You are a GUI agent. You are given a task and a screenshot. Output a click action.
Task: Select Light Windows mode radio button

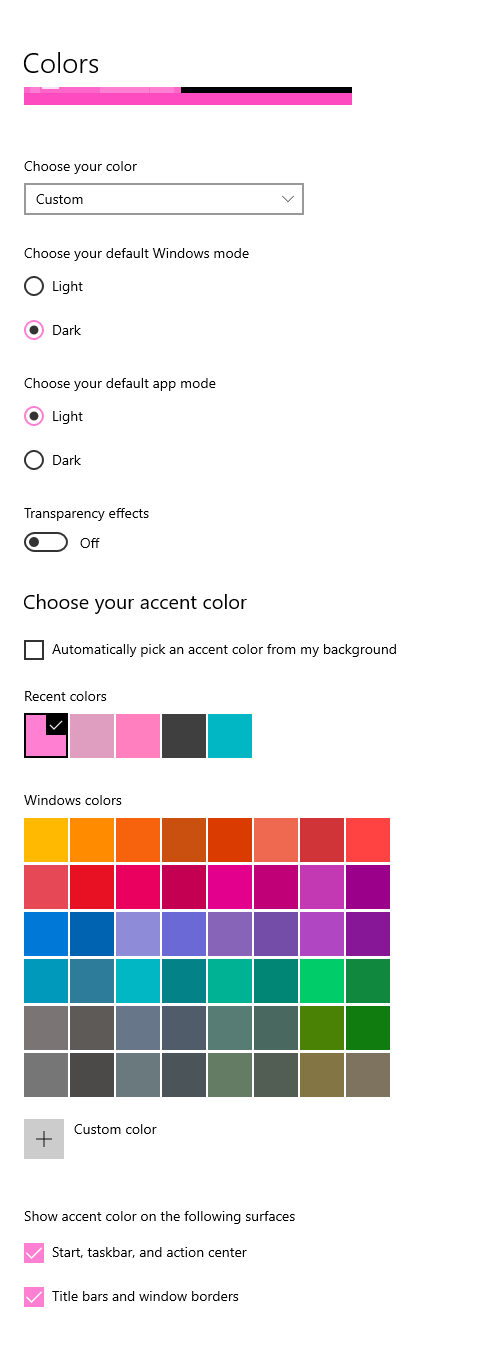pyautogui.click(x=34, y=286)
